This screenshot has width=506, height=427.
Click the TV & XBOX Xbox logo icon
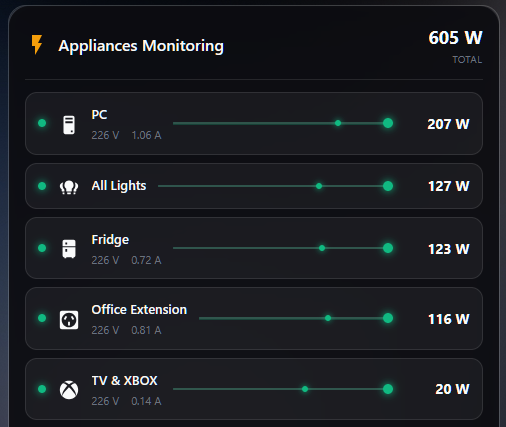[69, 390]
